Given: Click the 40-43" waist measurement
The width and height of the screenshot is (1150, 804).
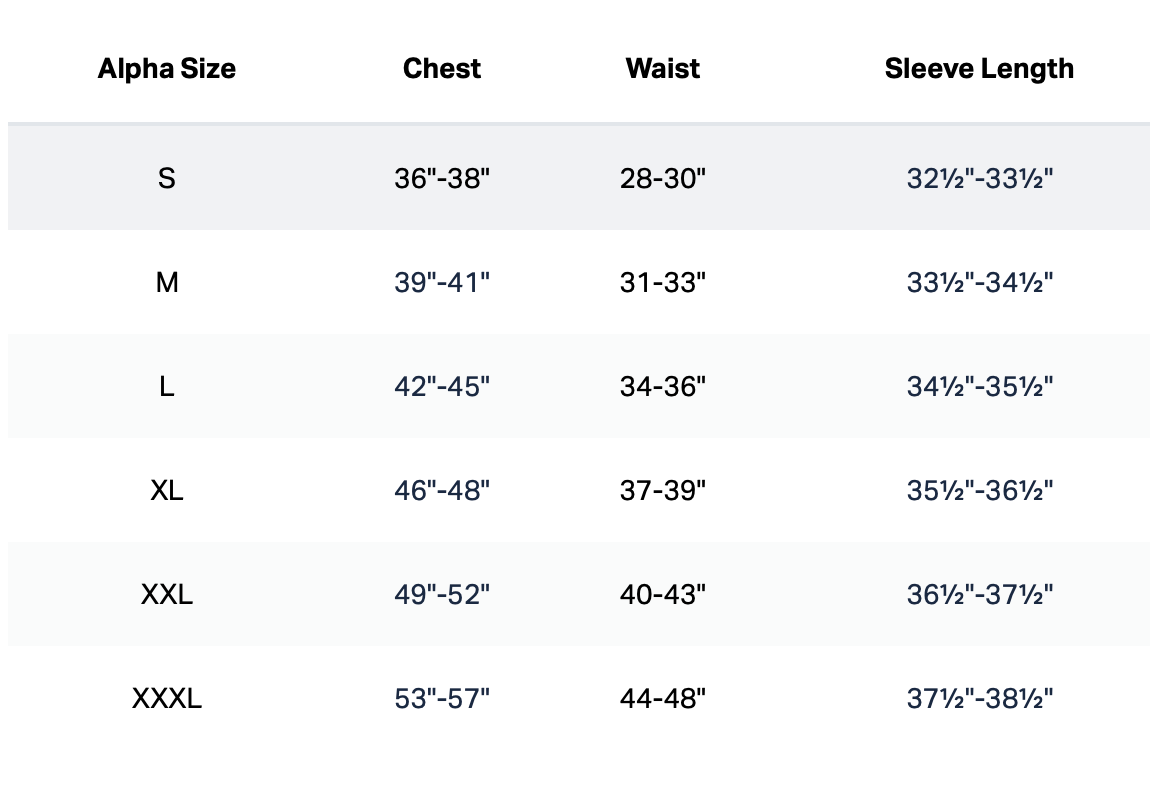Looking at the screenshot, I should click(663, 595).
